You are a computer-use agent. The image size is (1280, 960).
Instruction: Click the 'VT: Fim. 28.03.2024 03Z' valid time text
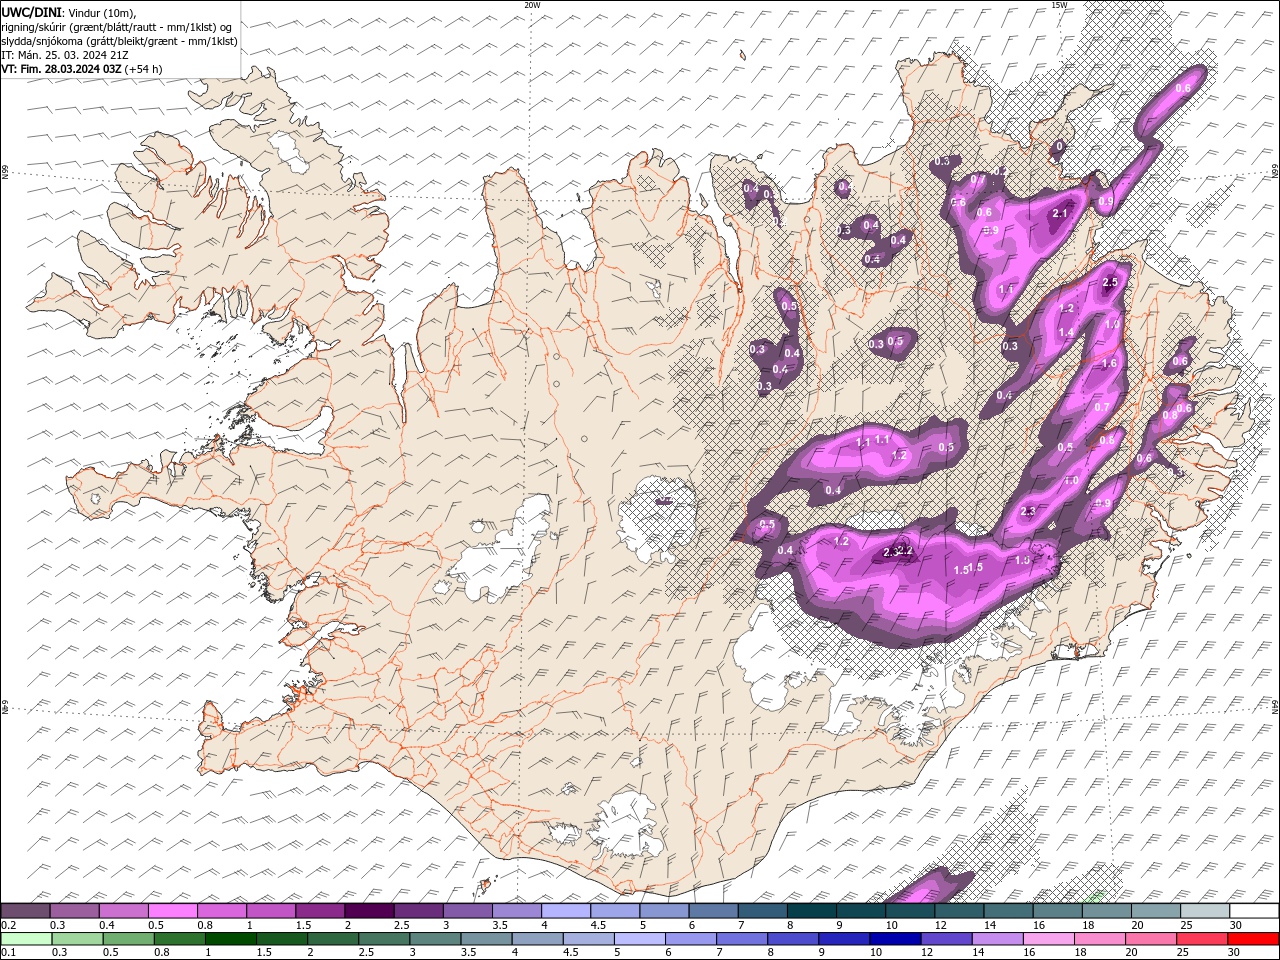tap(62, 69)
